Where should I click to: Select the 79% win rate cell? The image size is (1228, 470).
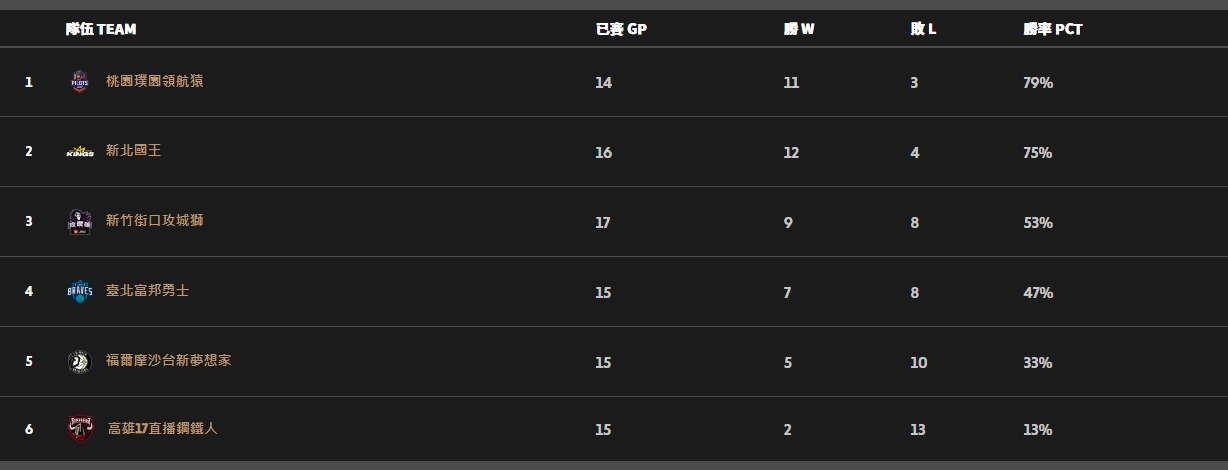(1038, 83)
